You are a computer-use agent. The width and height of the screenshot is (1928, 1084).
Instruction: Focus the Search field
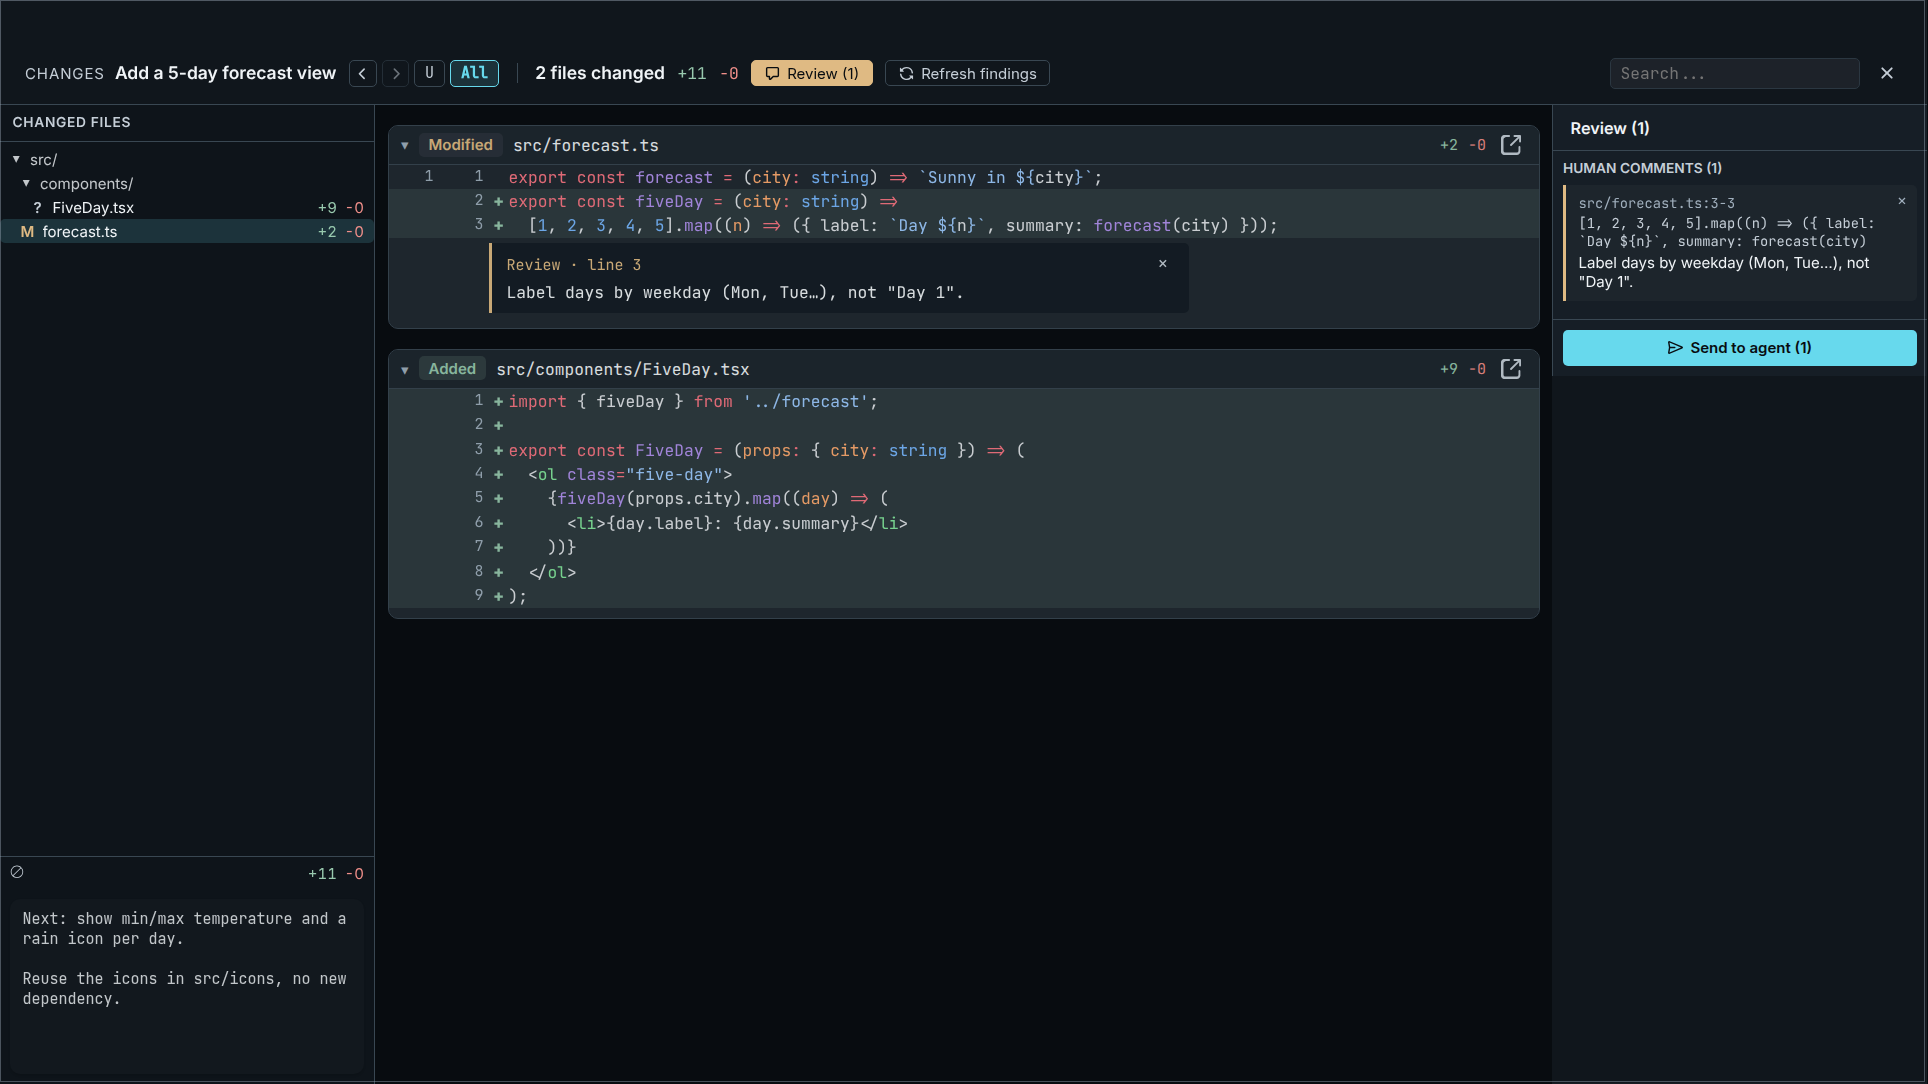tap(1734, 73)
